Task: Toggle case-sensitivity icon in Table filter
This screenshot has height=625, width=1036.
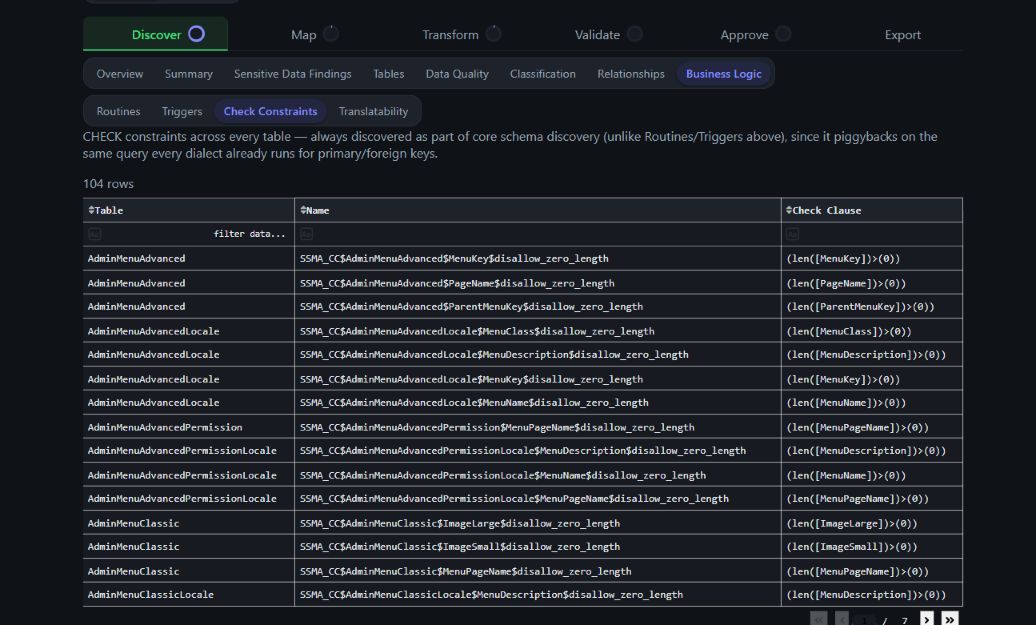Action: click(94, 234)
